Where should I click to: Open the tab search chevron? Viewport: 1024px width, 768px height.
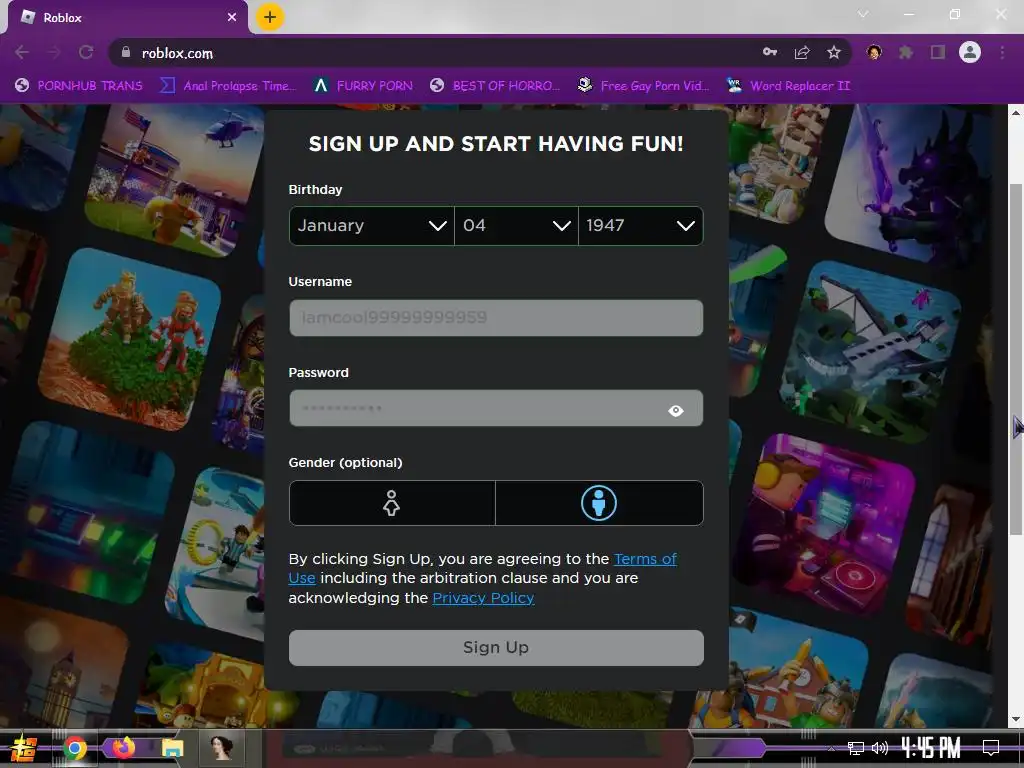(863, 14)
